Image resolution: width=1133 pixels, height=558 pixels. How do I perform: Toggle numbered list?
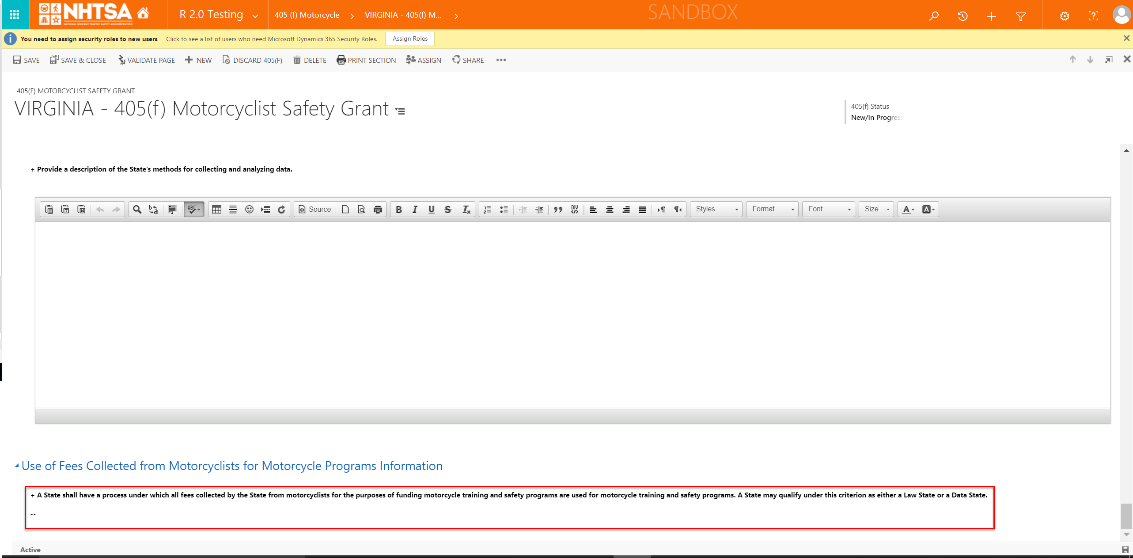[x=488, y=209]
